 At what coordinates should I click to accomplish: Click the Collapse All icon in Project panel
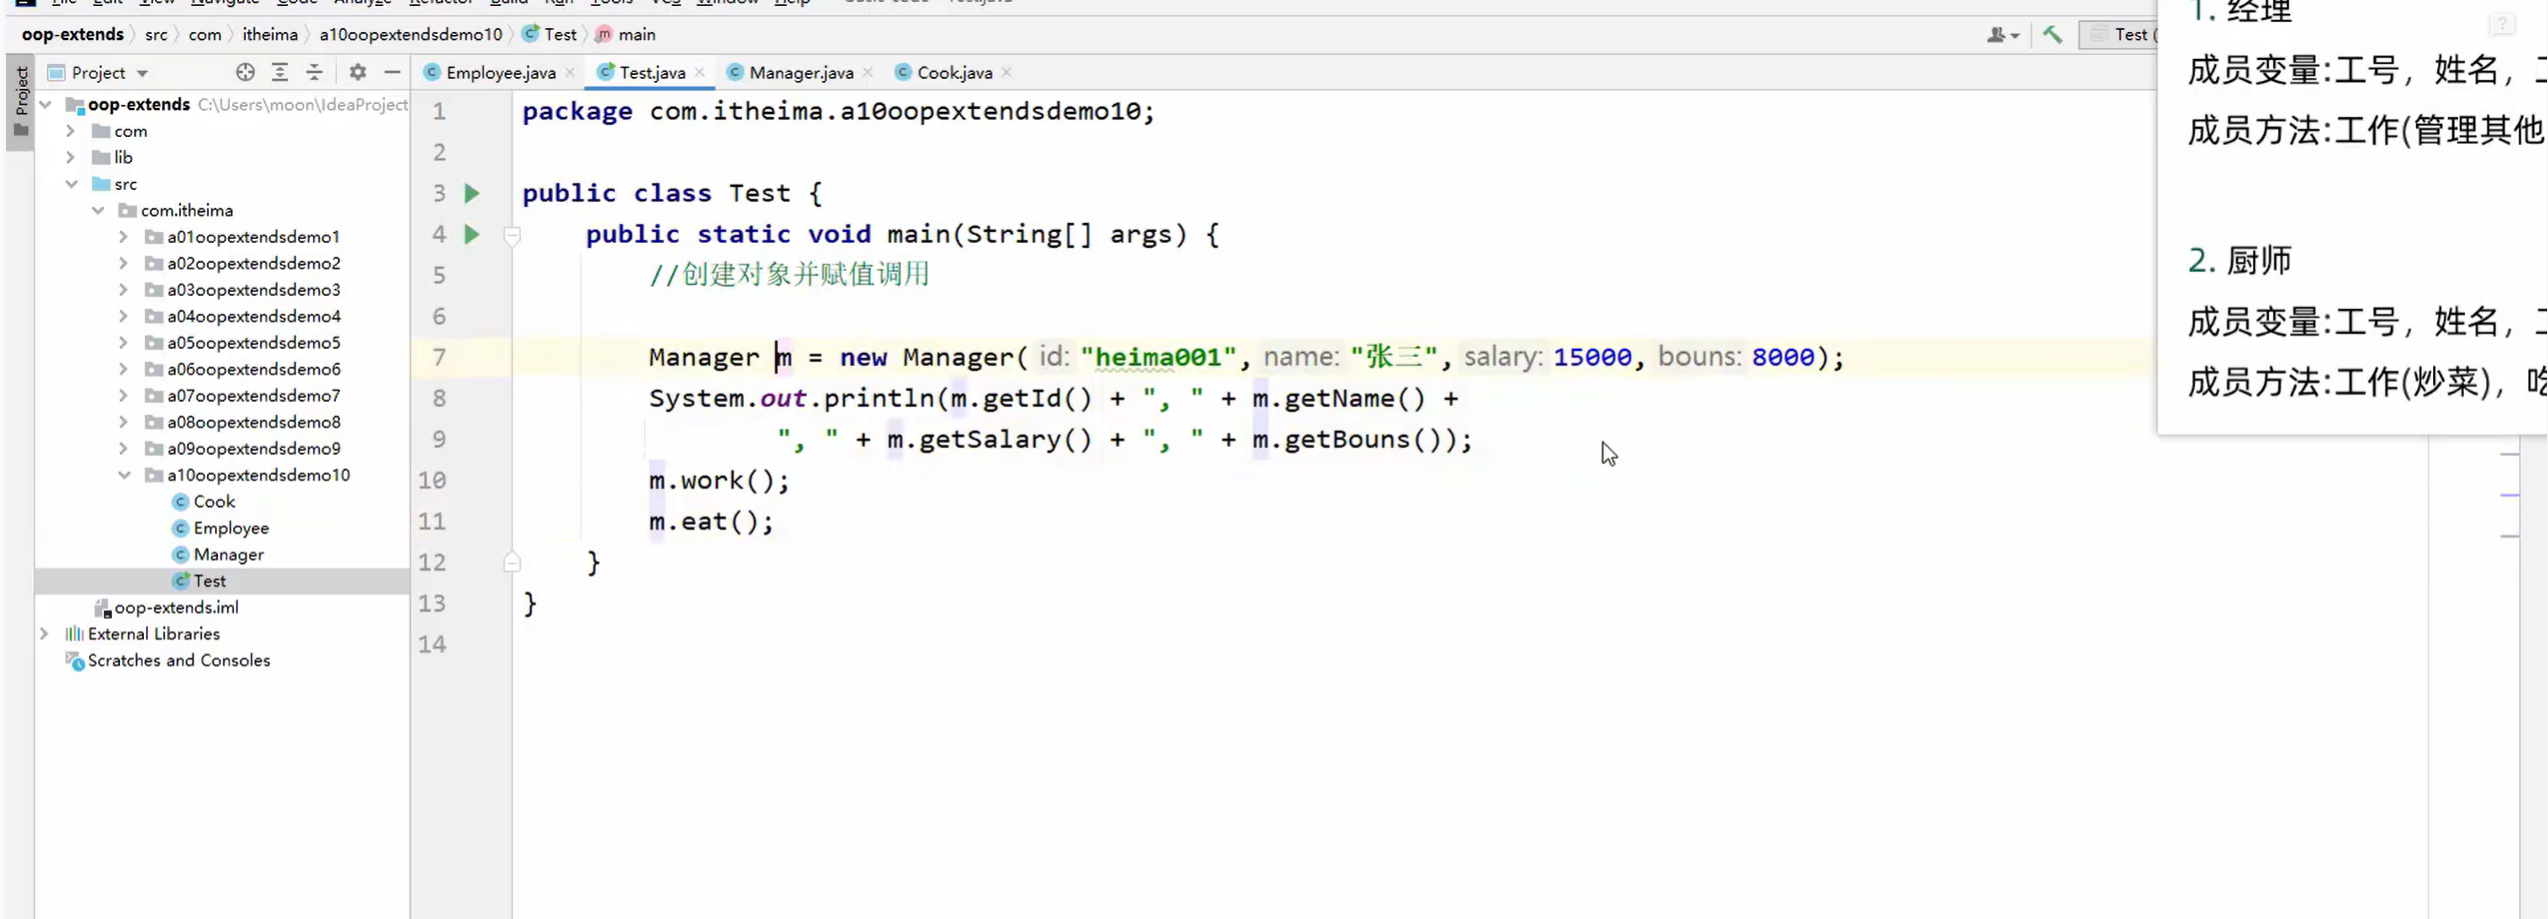(x=313, y=71)
